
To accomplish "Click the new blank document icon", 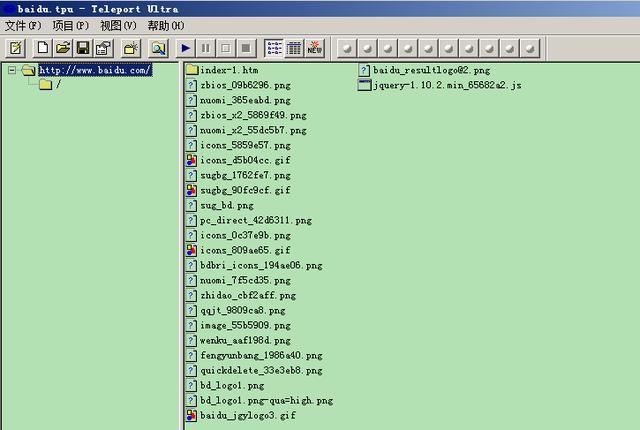I will pyautogui.click(x=43, y=48).
